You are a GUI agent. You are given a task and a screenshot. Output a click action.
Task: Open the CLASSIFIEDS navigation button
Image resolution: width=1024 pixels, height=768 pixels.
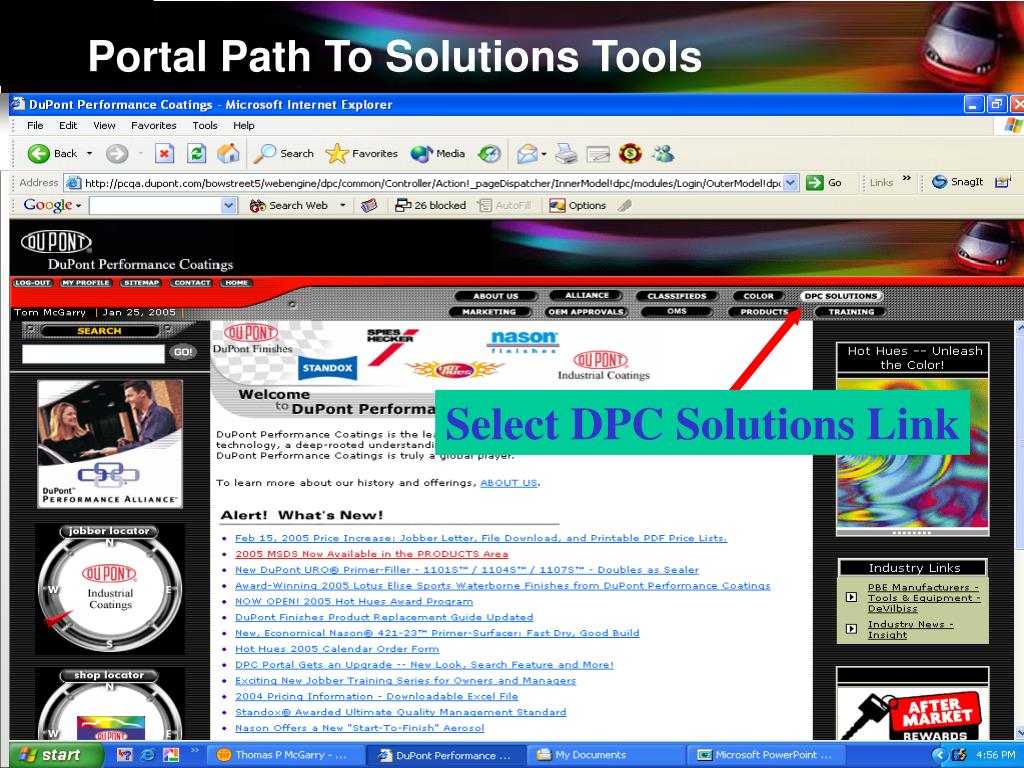(x=677, y=296)
